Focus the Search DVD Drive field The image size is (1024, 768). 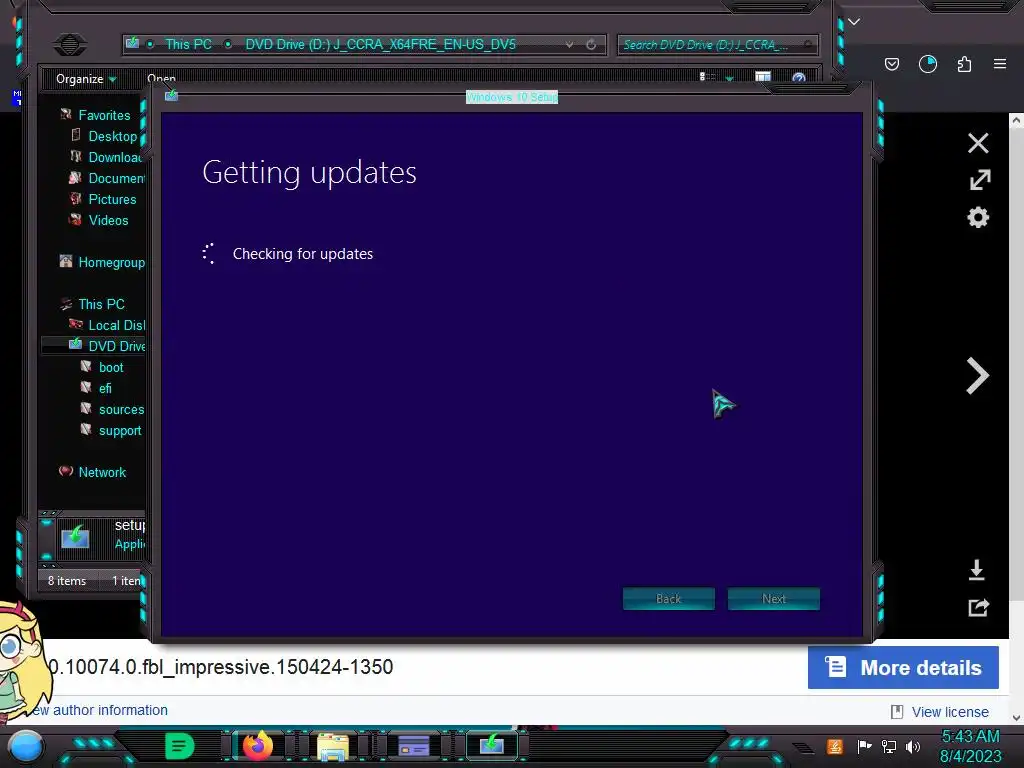pos(717,44)
